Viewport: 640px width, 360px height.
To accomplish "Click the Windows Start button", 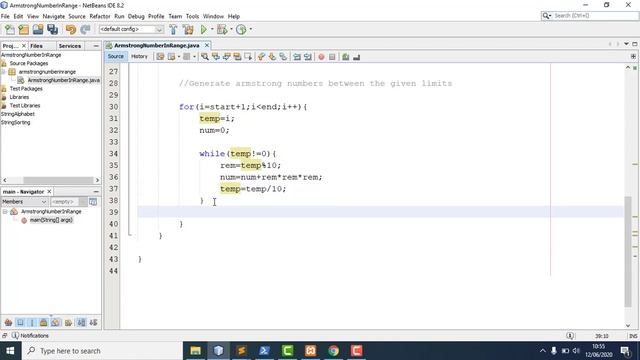I will [x=10, y=351].
